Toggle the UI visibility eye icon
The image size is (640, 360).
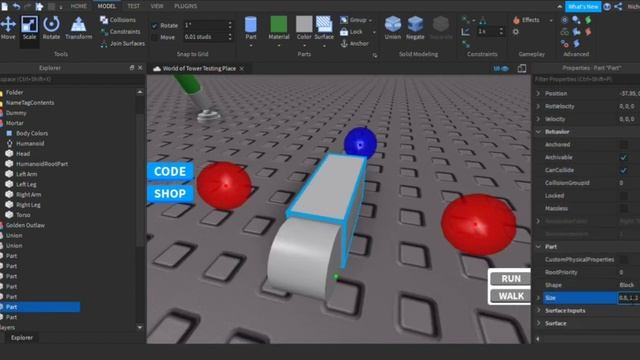[501, 69]
